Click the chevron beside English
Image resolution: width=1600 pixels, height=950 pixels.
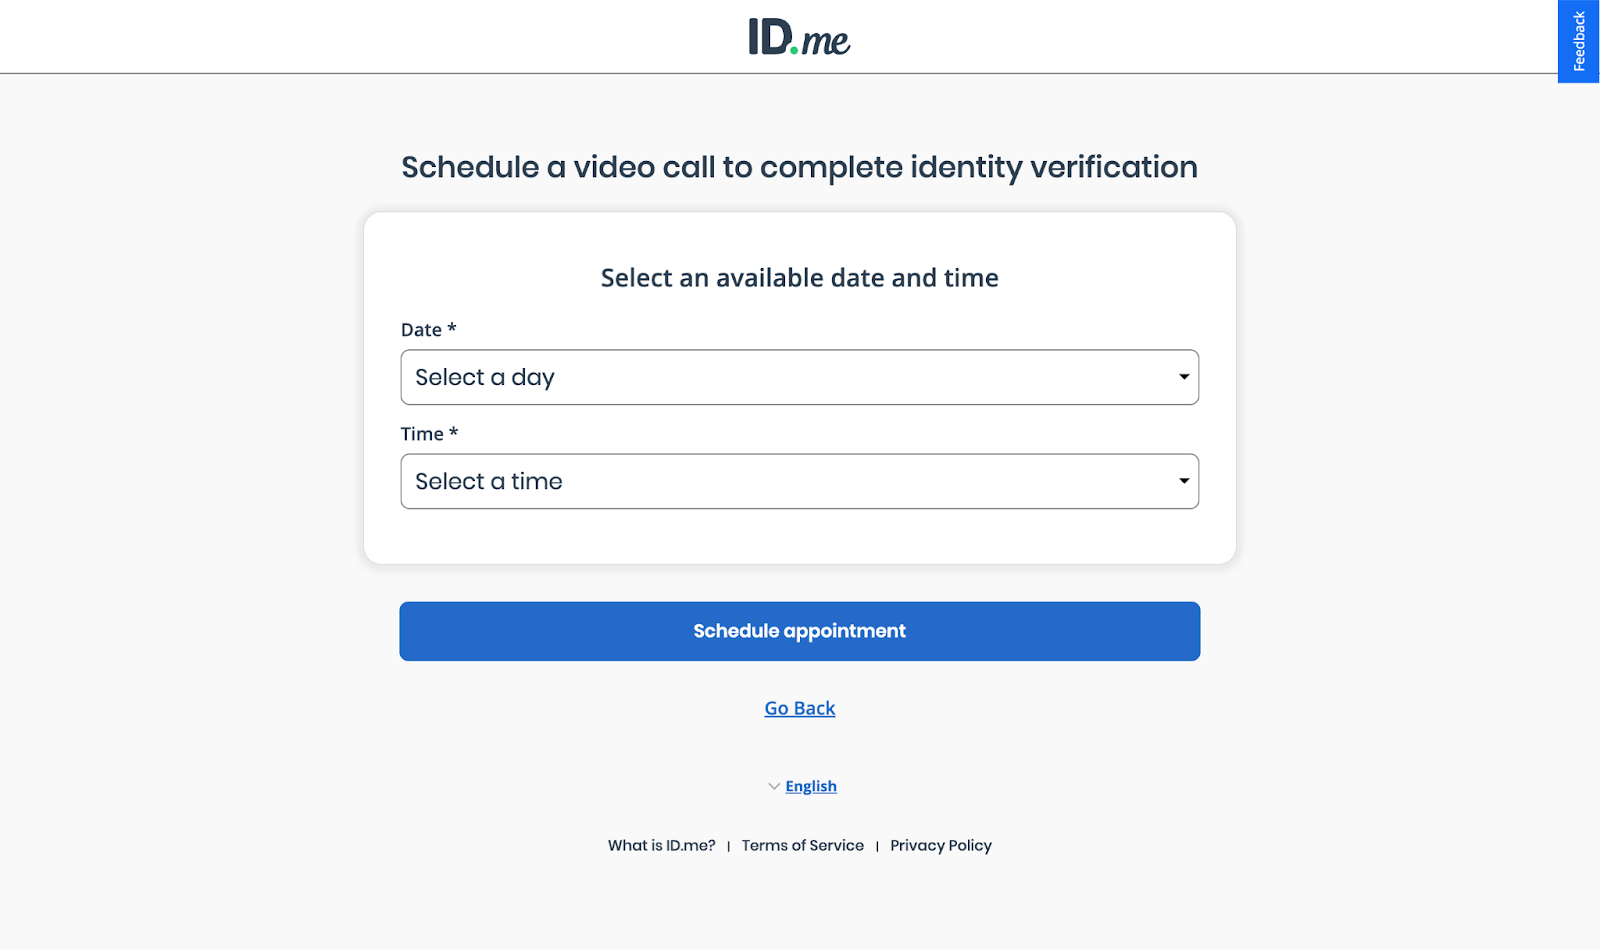point(772,786)
